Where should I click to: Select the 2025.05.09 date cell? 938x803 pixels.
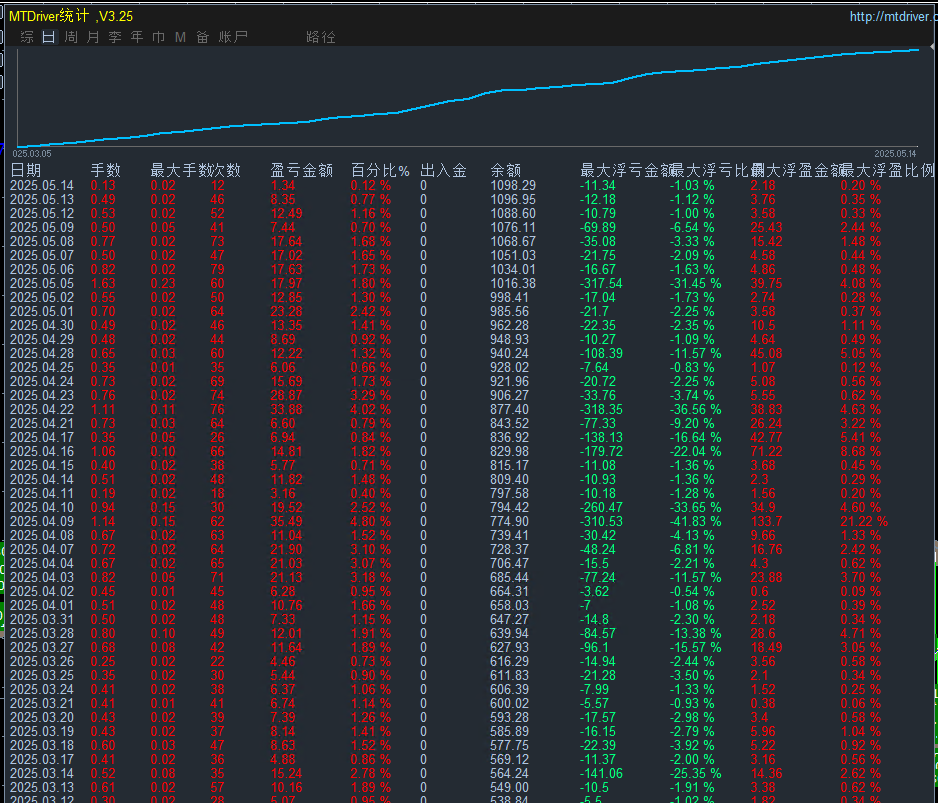[x=42, y=227]
